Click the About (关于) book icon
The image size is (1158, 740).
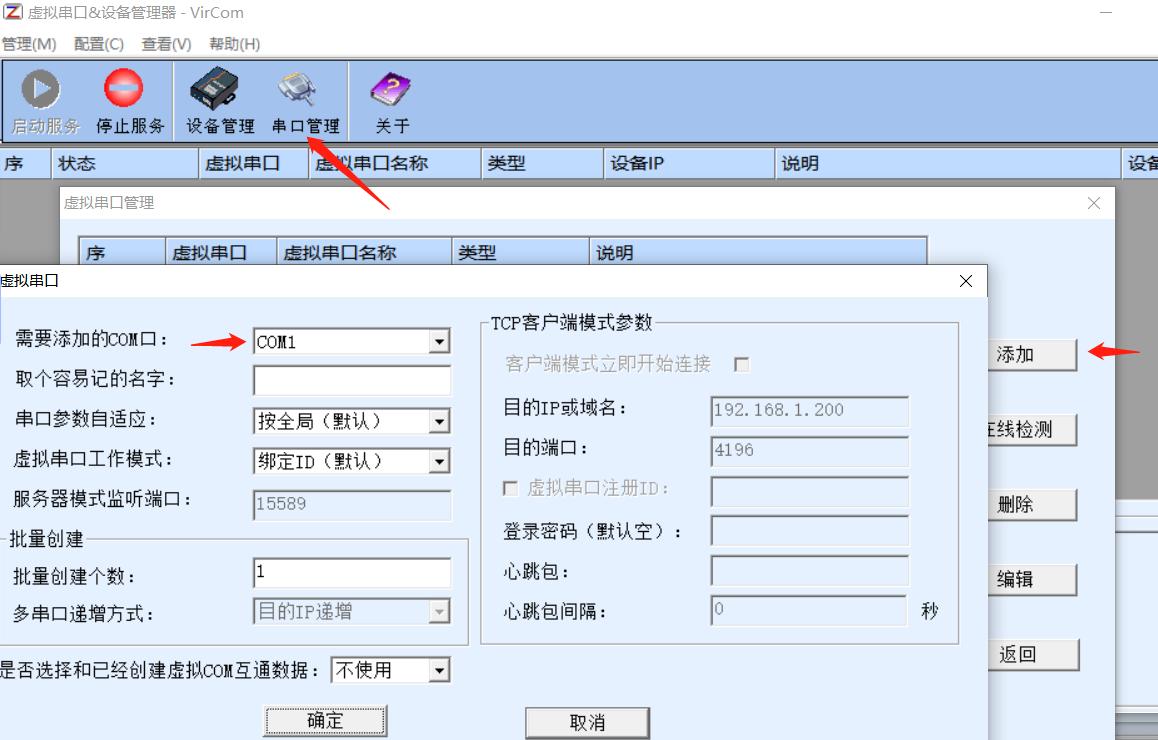point(391,90)
